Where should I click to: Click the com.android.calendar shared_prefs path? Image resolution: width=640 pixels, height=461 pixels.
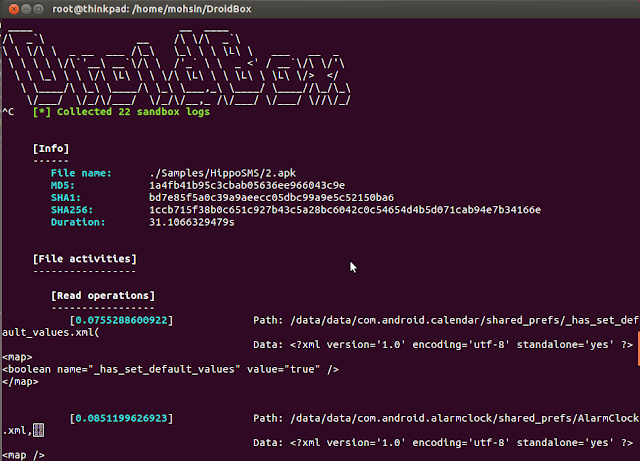point(464,320)
